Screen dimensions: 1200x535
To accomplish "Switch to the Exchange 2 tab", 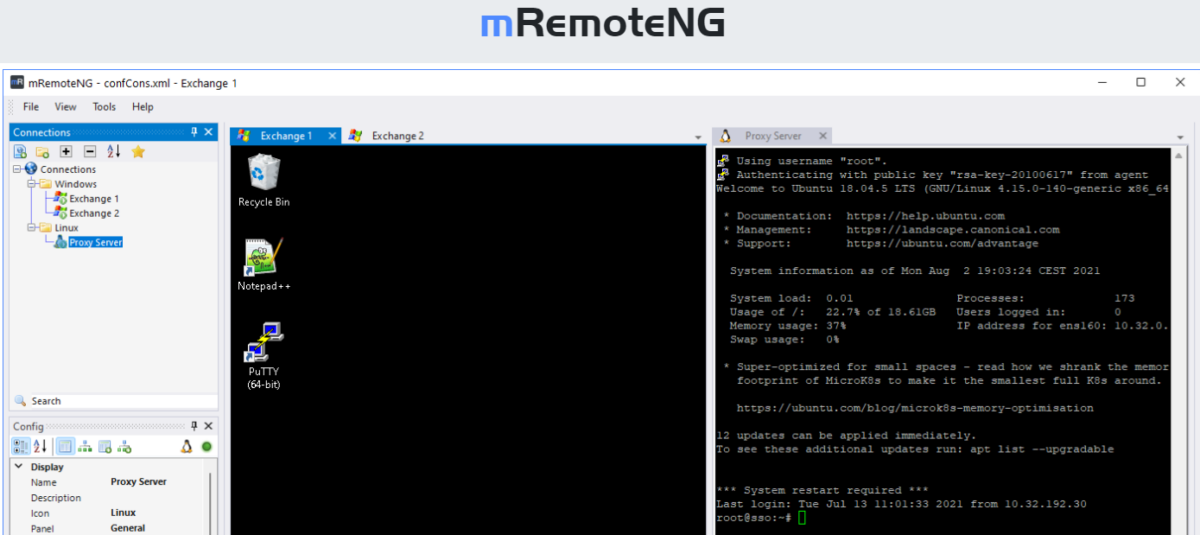I will pos(397,136).
